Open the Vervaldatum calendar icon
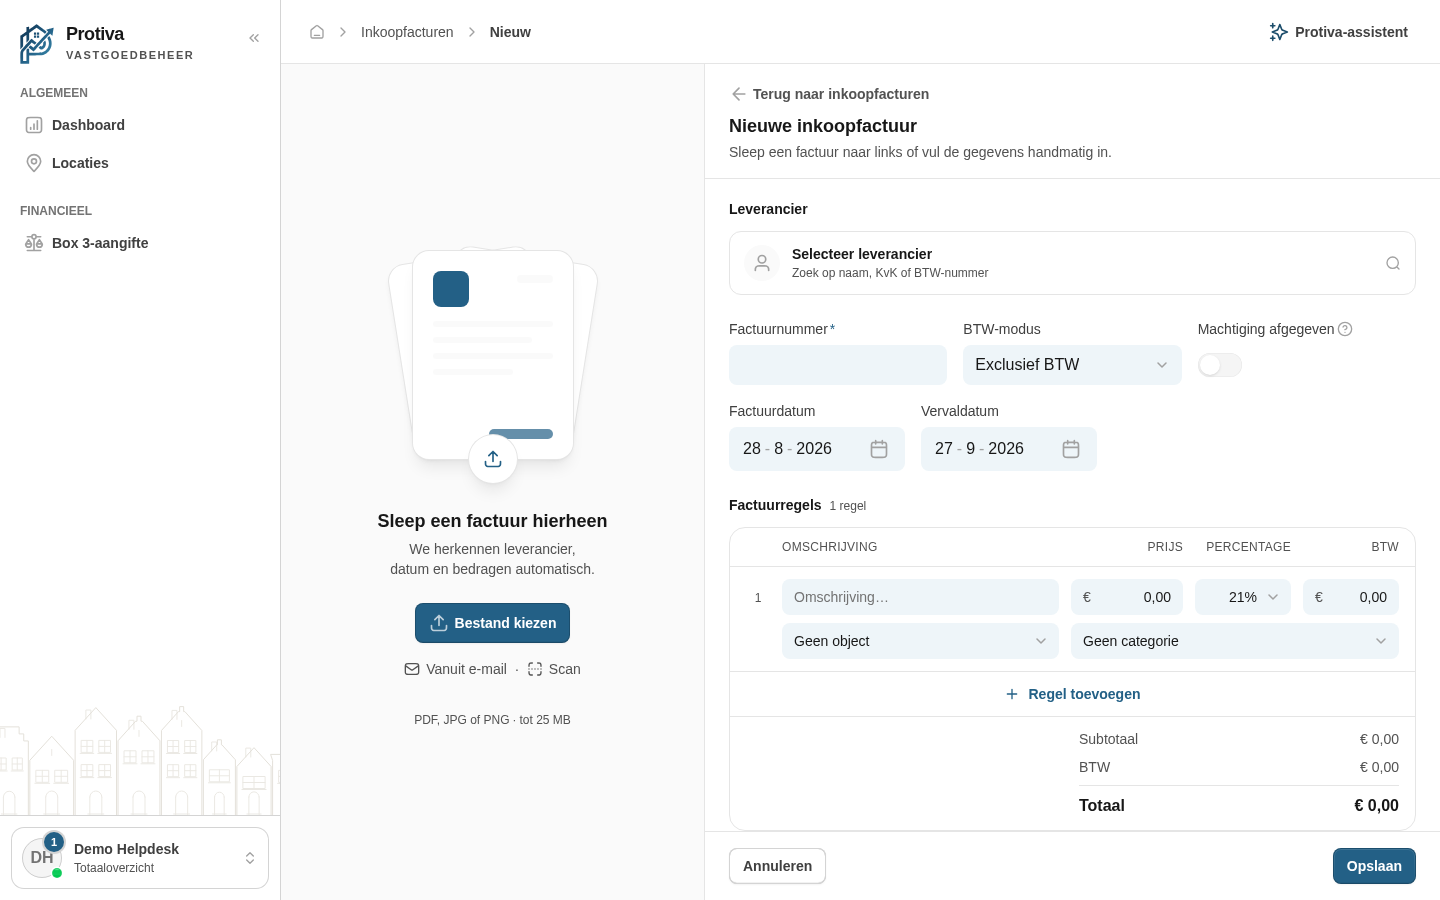The height and width of the screenshot is (900, 1440). click(x=1071, y=449)
